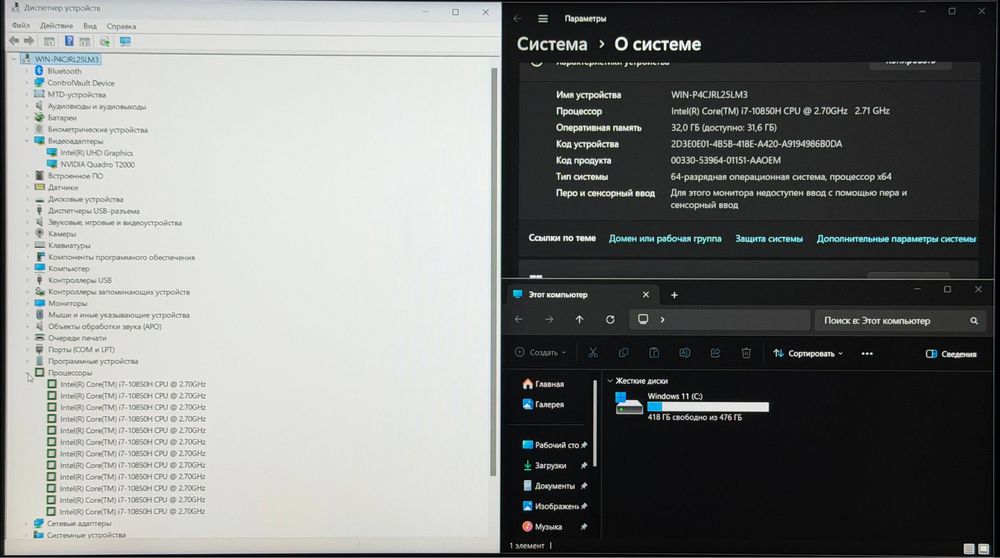
Task: Click the green-arrow device toolbar icon
Action: point(105,42)
